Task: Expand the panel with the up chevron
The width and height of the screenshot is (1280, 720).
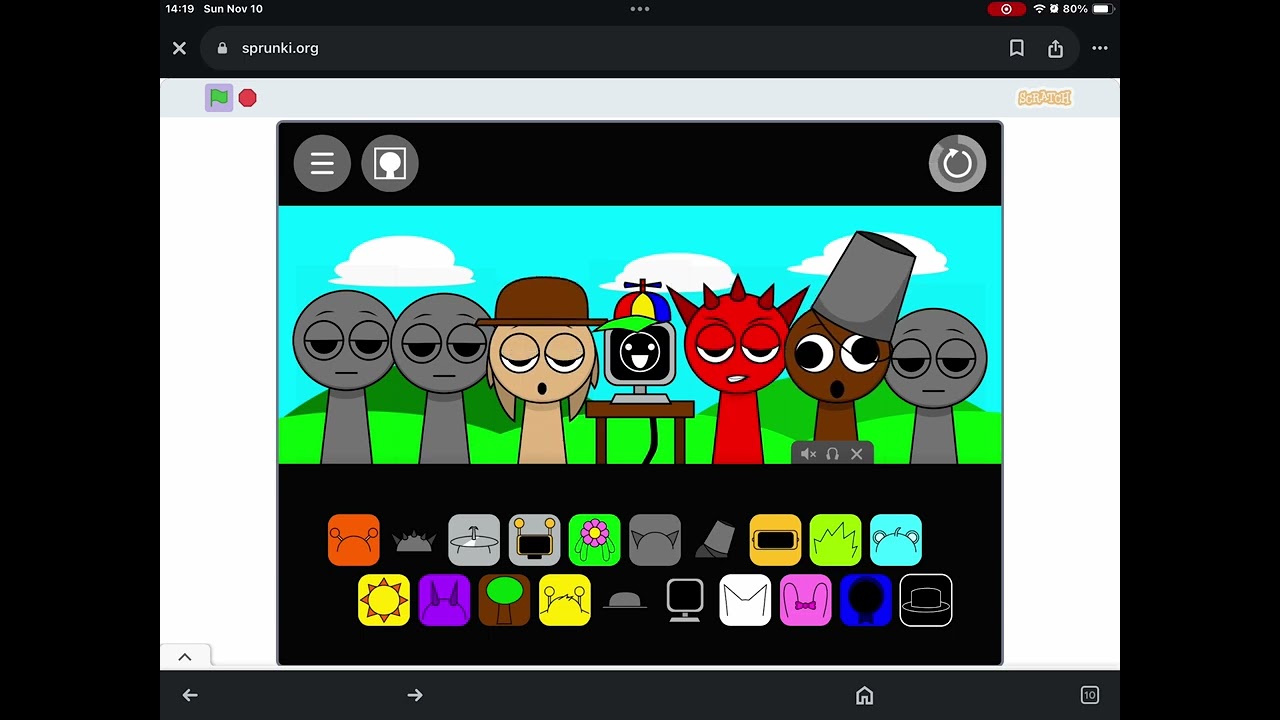Action: point(185,657)
